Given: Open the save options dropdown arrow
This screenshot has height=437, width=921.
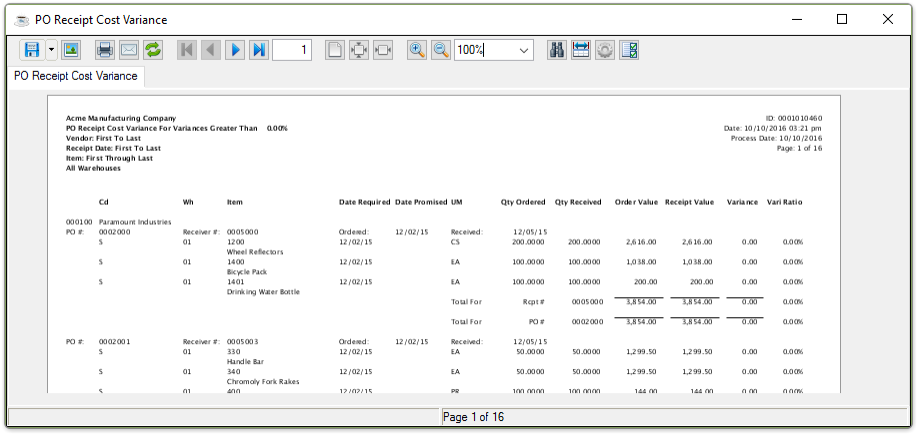Looking at the screenshot, I should (x=51, y=50).
